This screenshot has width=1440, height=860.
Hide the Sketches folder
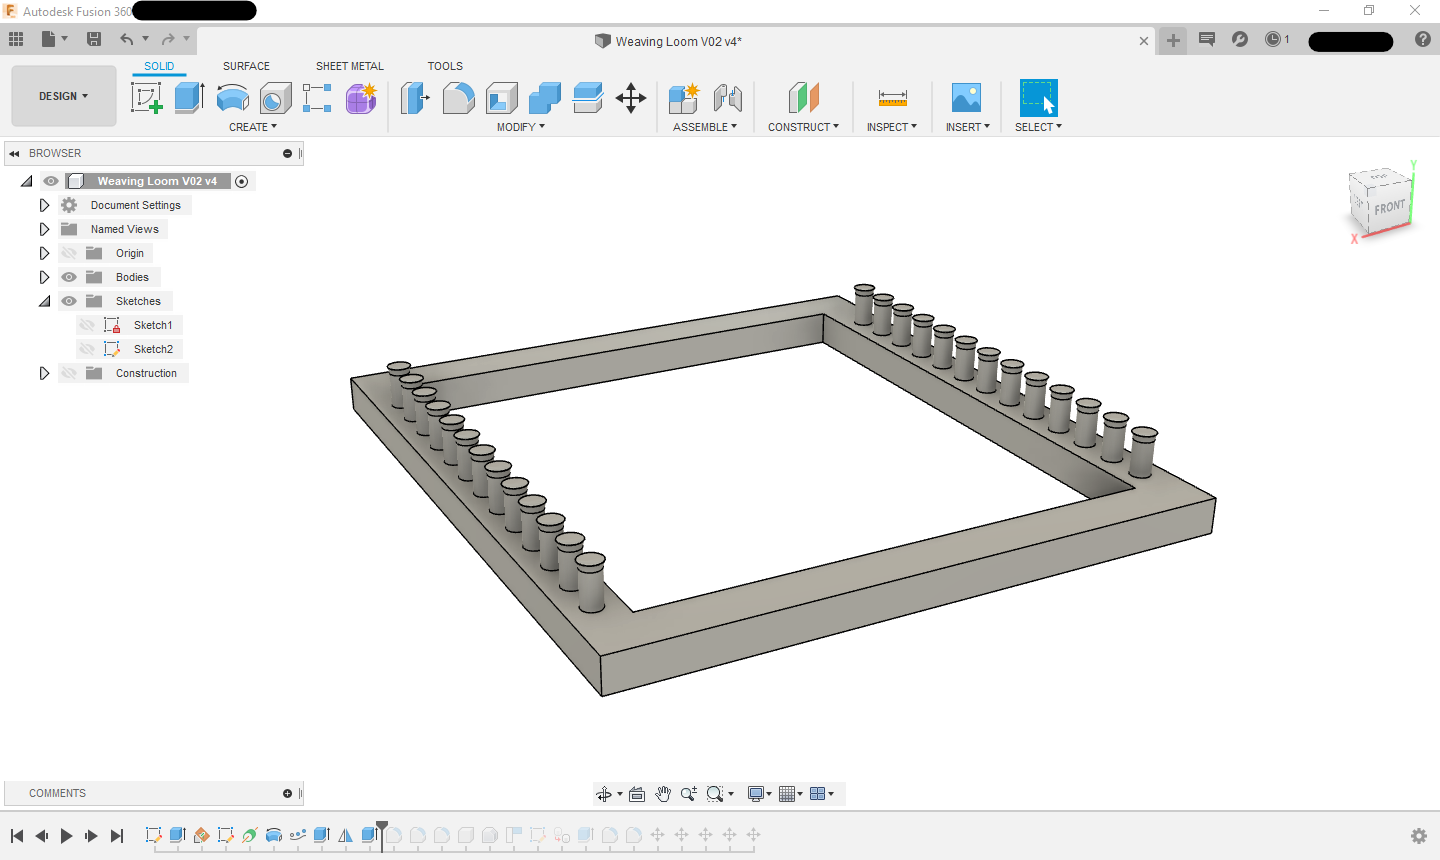click(69, 301)
